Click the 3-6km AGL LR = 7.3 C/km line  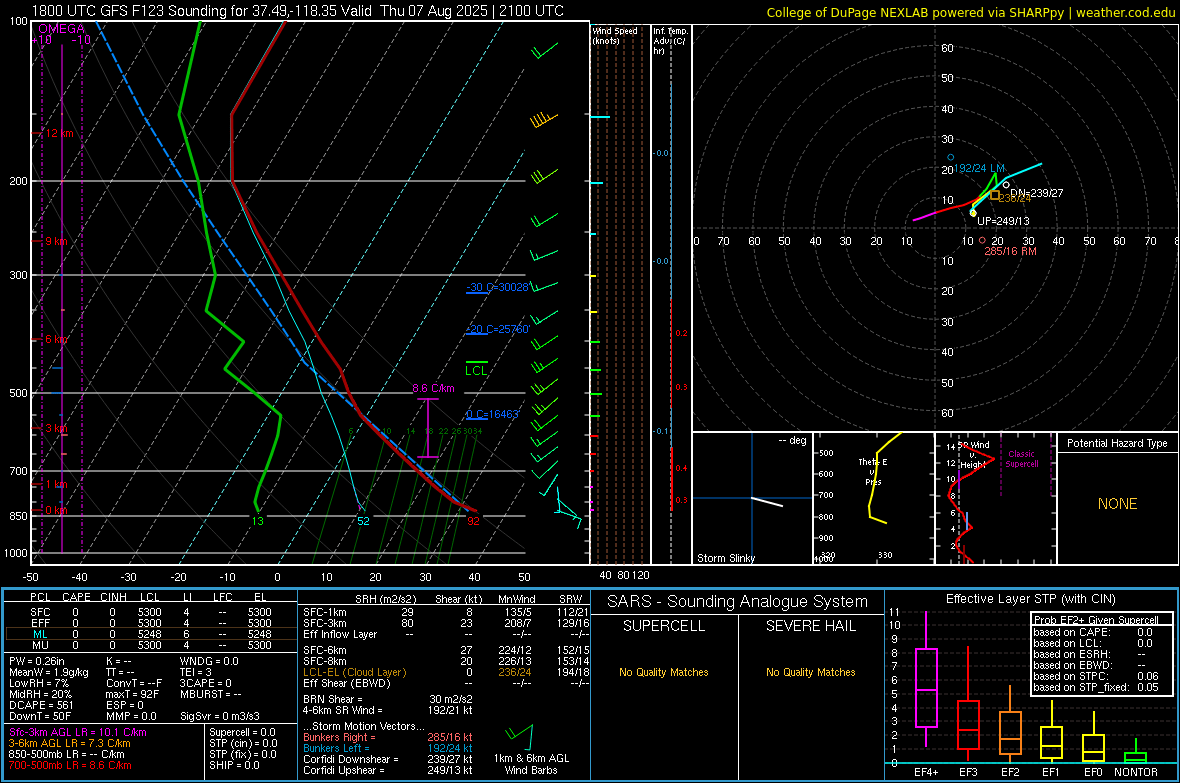coord(69,743)
